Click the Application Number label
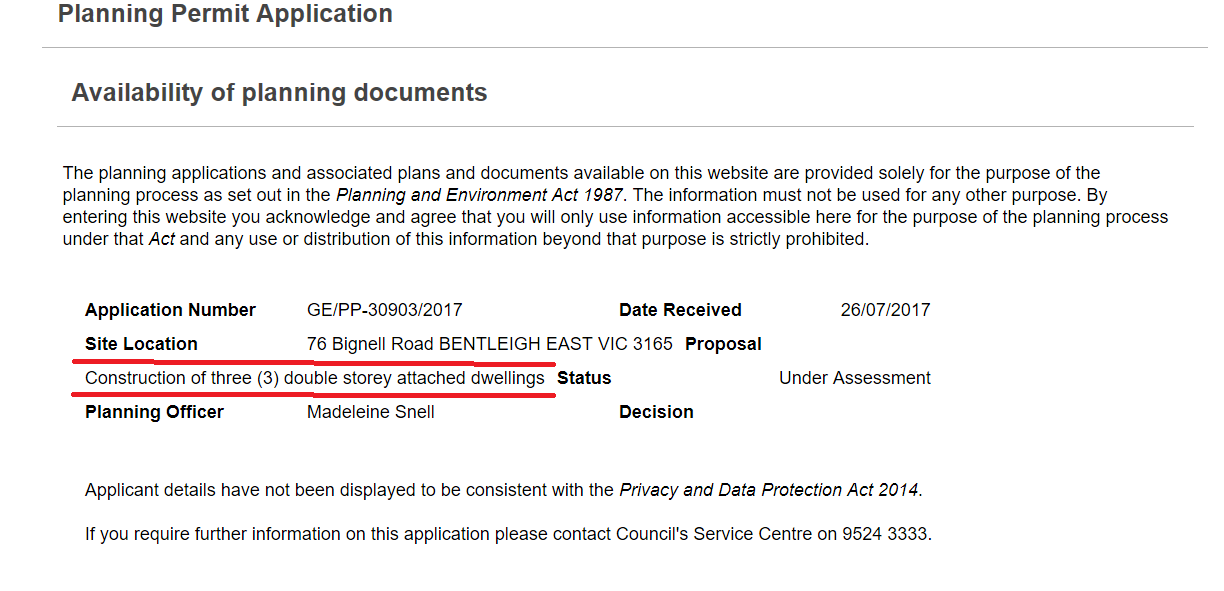The height and width of the screenshot is (591, 1224). pos(170,310)
